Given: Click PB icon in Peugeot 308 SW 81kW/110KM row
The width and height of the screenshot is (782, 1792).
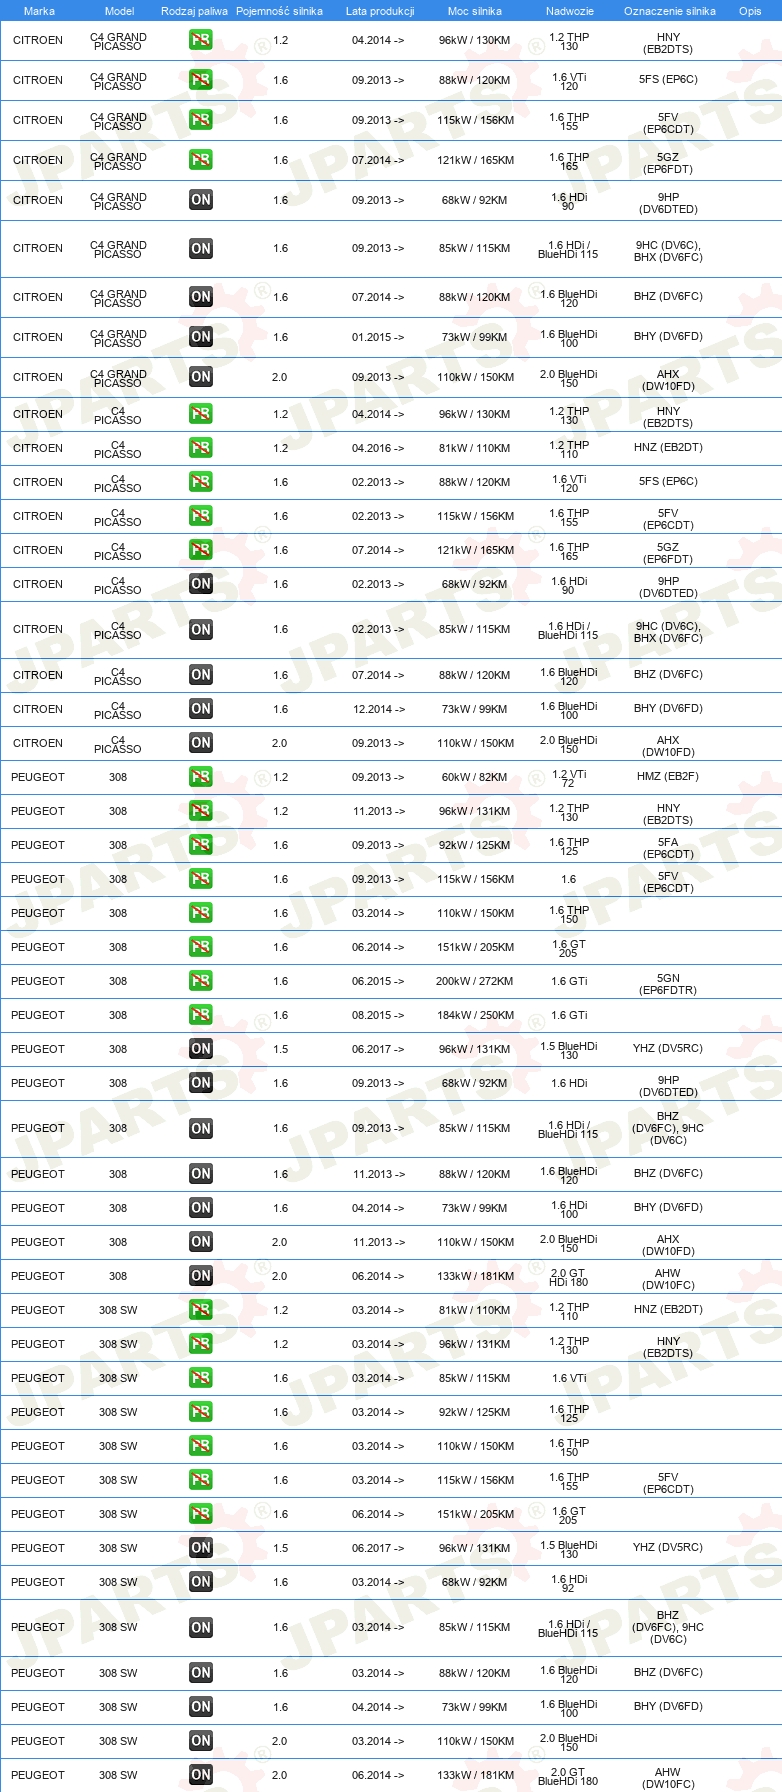Looking at the screenshot, I should (201, 1310).
